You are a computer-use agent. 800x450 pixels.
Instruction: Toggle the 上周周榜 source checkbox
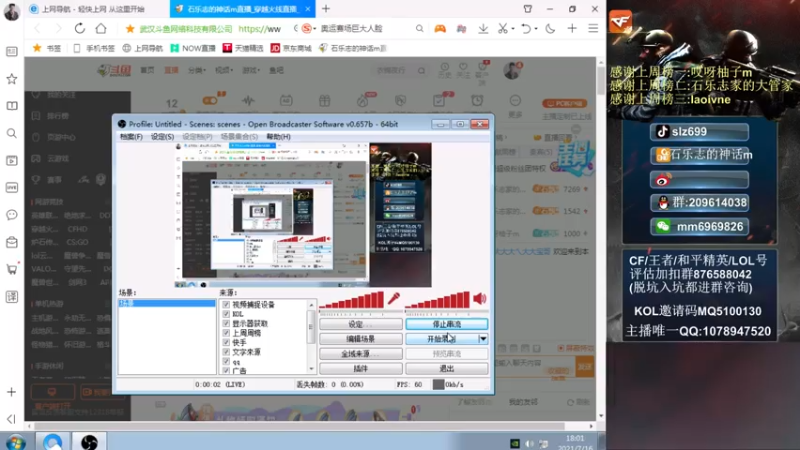tap(226, 333)
